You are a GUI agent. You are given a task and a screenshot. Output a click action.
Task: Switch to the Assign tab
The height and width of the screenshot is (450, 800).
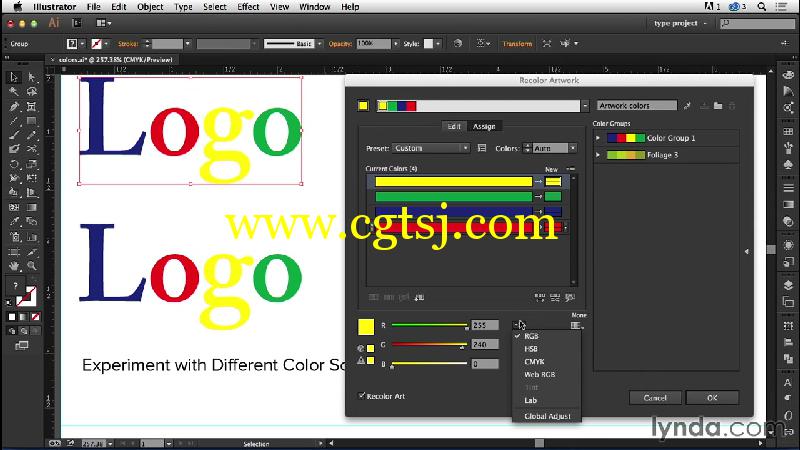pyautogui.click(x=484, y=127)
